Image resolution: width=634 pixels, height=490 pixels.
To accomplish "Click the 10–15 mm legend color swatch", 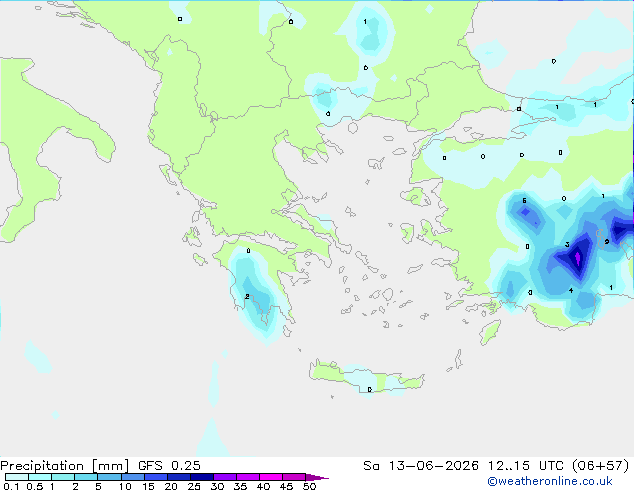I will [133, 477].
